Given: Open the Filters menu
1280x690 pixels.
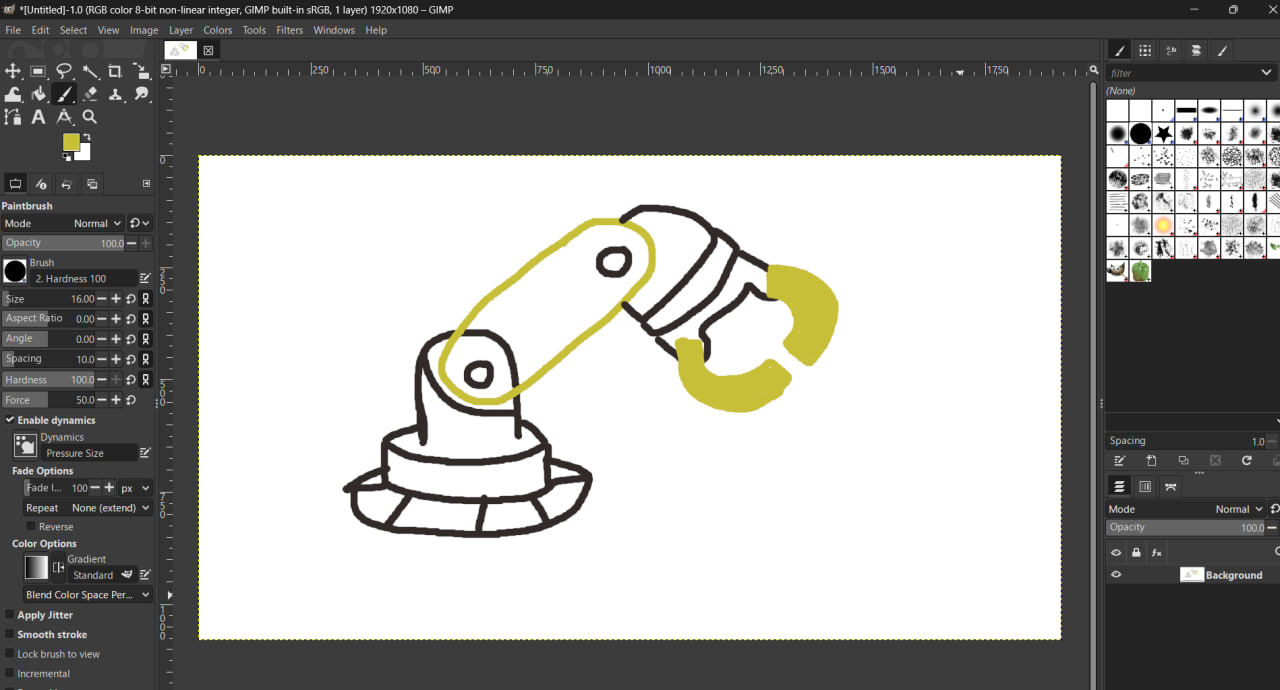Looking at the screenshot, I should (290, 30).
